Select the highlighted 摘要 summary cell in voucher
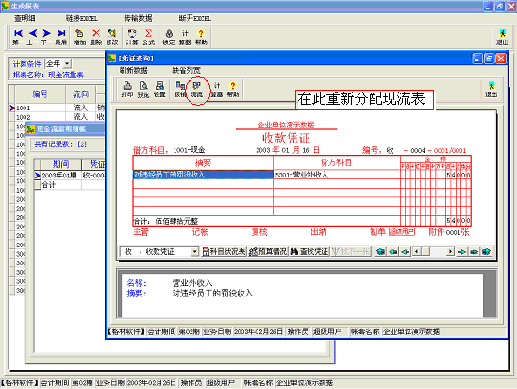The height and width of the screenshot is (389, 517). tap(203, 174)
